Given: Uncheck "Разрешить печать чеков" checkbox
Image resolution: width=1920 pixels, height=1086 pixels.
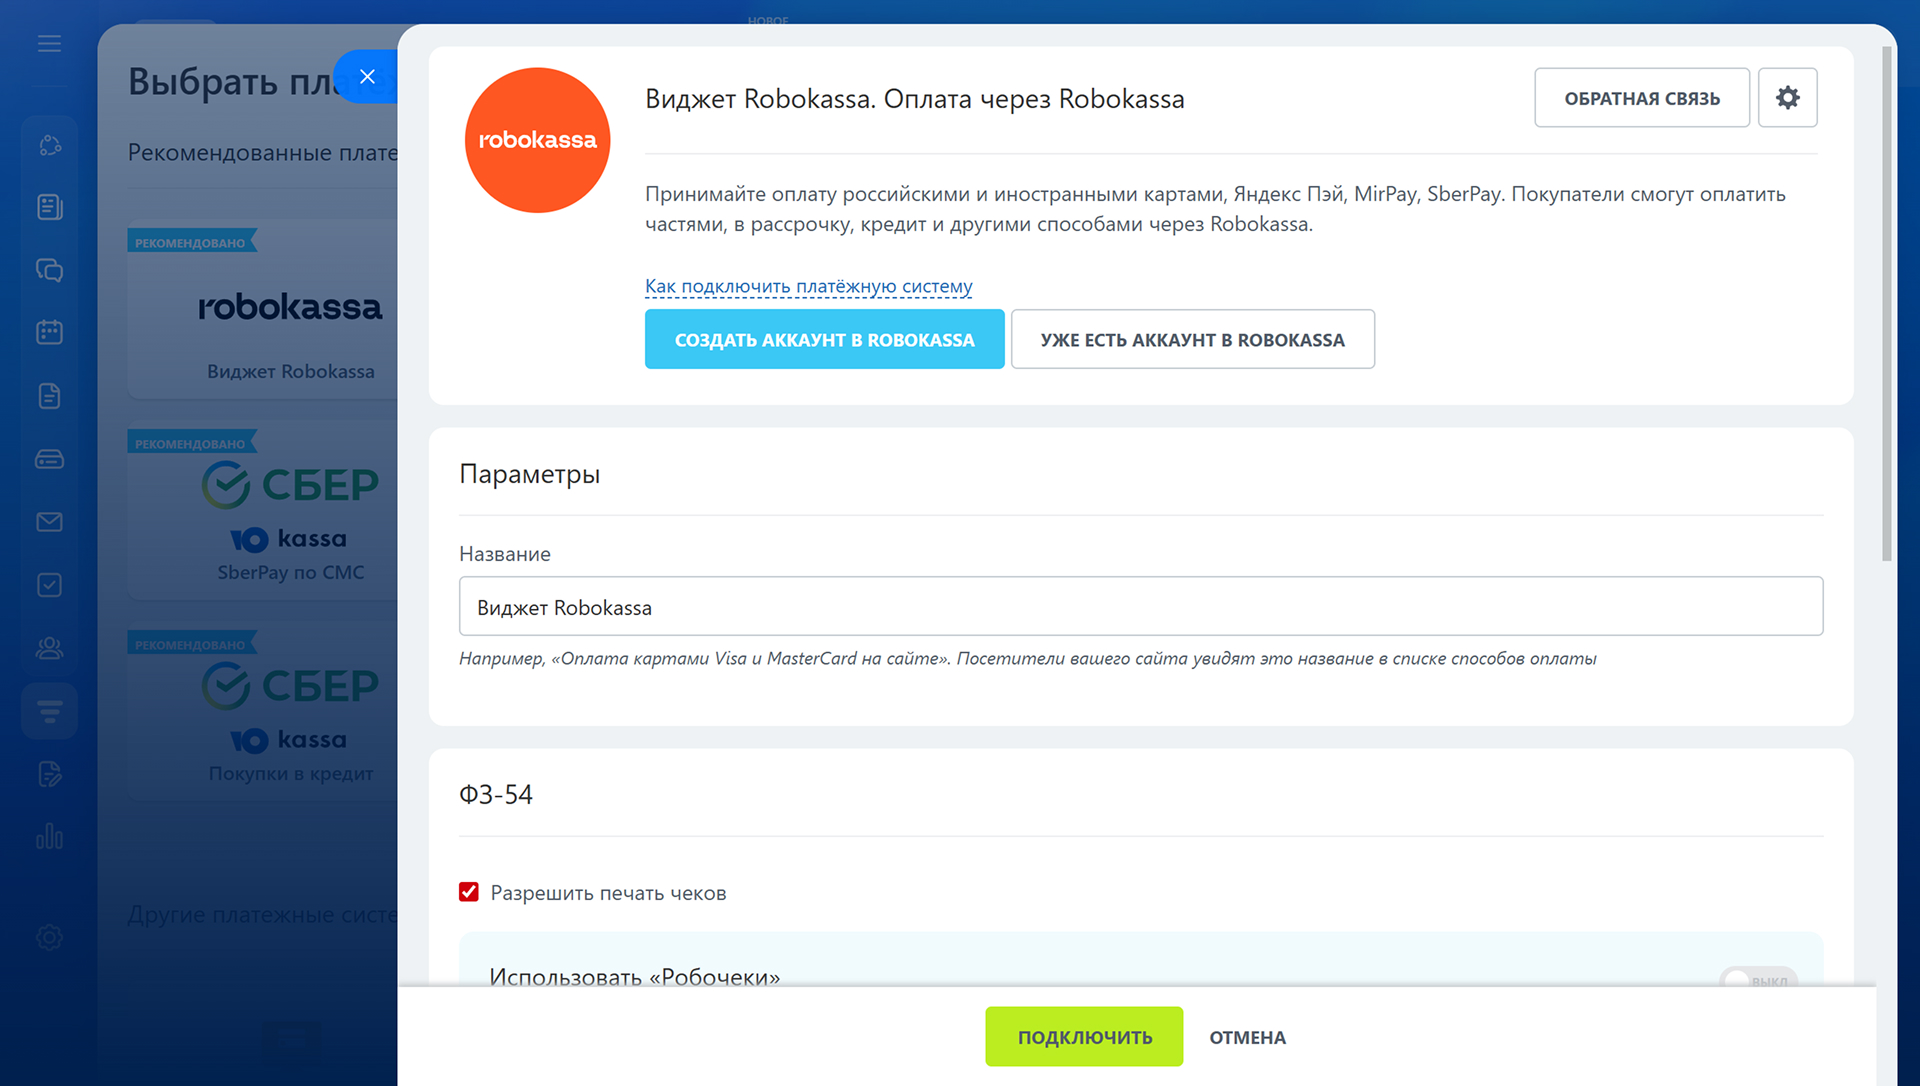Looking at the screenshot, I should pos(469,892).
